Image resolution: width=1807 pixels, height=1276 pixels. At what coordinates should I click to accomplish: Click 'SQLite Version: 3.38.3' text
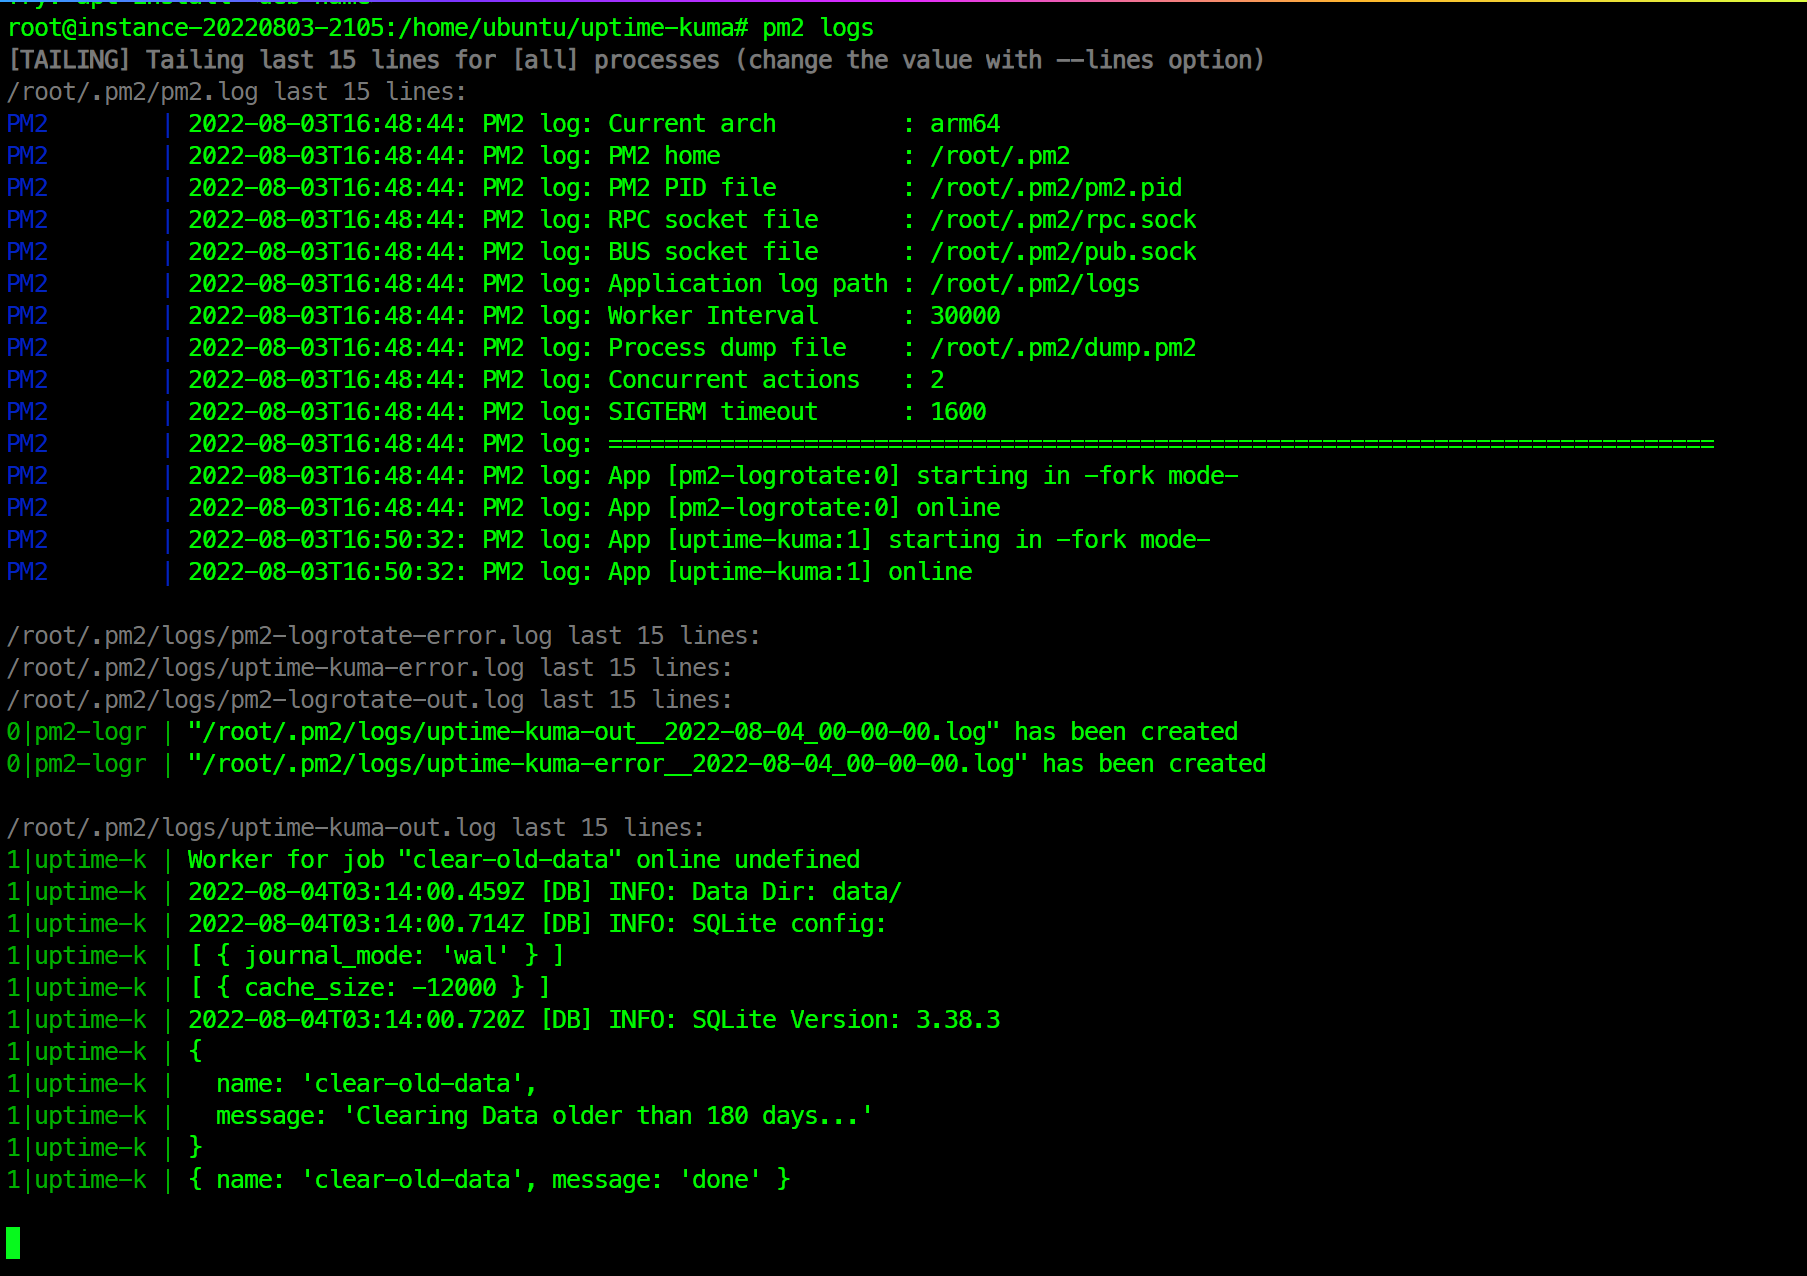click(x=846, y=1020)
